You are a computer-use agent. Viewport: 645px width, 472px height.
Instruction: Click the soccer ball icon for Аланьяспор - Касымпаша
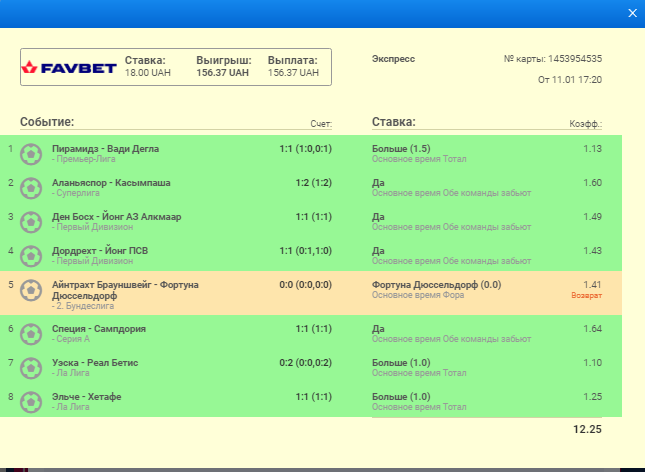tap(32, 187)
